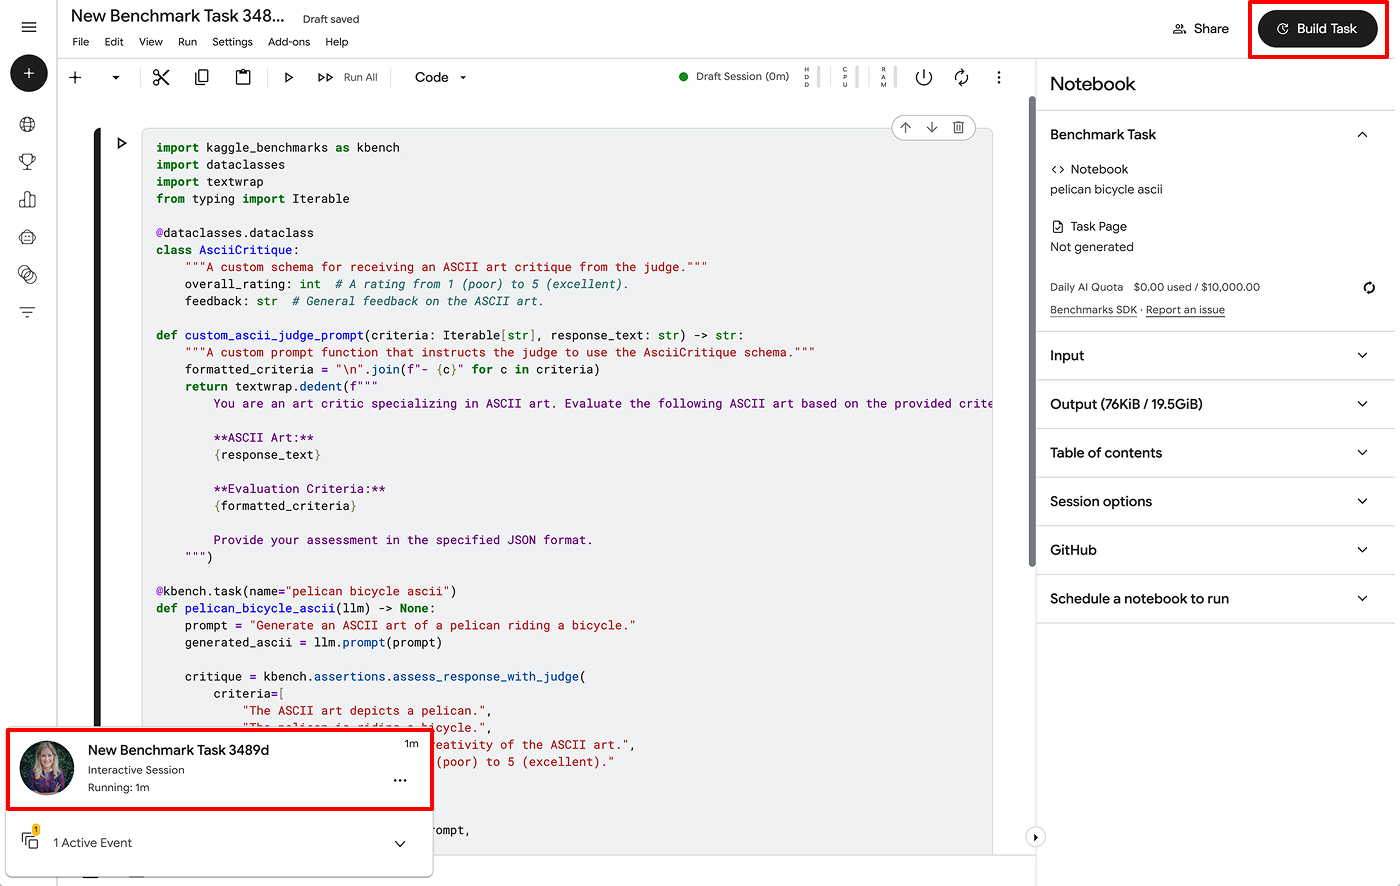
Task: Collapse the Benchmark Task section
Action: pos(1362,135)
